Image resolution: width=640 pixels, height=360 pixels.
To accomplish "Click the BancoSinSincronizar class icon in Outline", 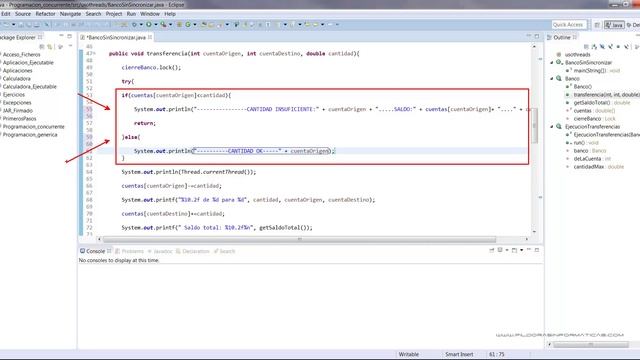I will [559, 62].
